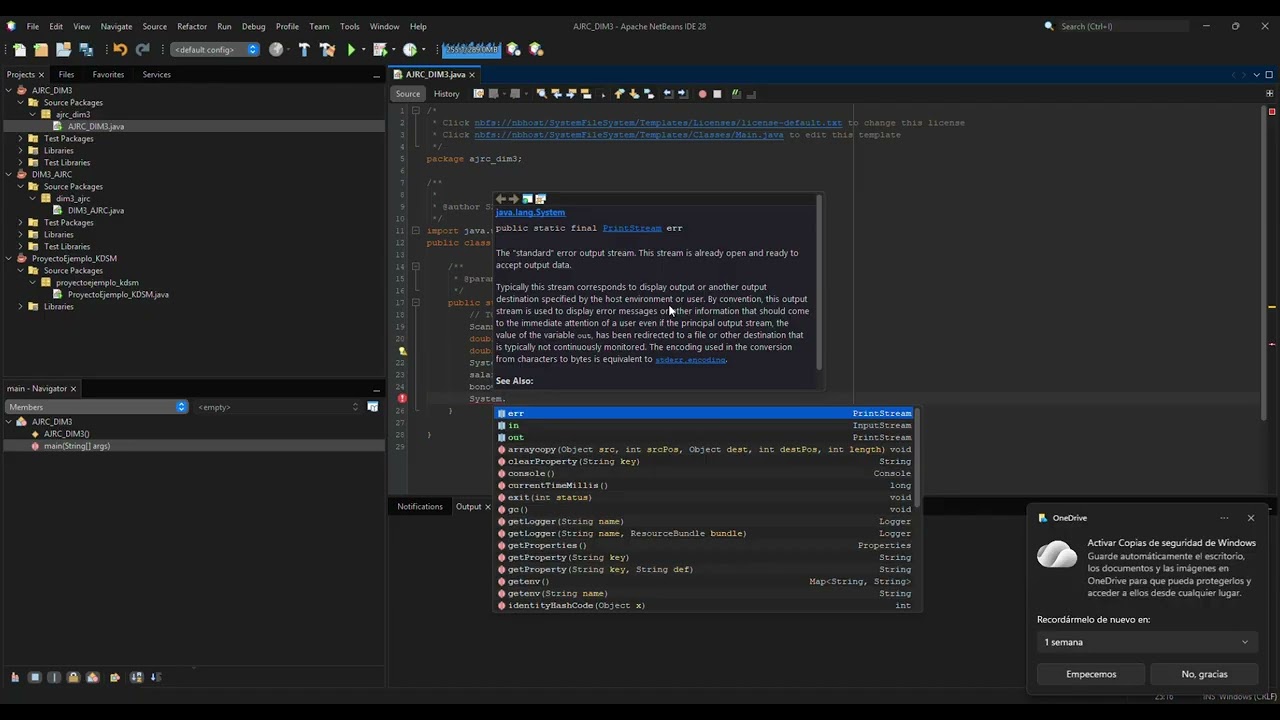Open the Members dropdown in Navigator

coord(97,407)
